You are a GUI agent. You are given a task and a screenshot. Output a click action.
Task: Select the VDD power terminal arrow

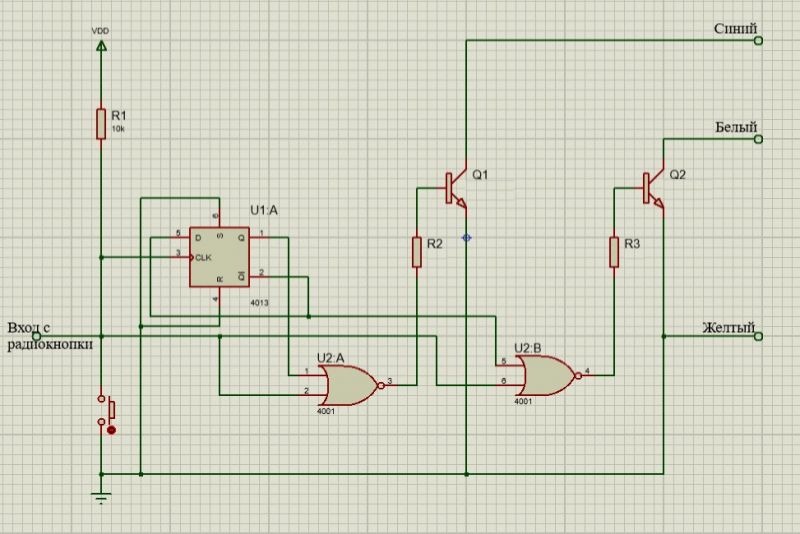click(x=100, y=45)
